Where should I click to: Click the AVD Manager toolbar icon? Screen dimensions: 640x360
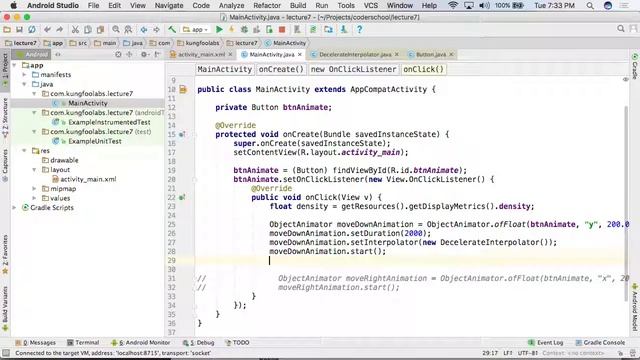click(297, 29)
